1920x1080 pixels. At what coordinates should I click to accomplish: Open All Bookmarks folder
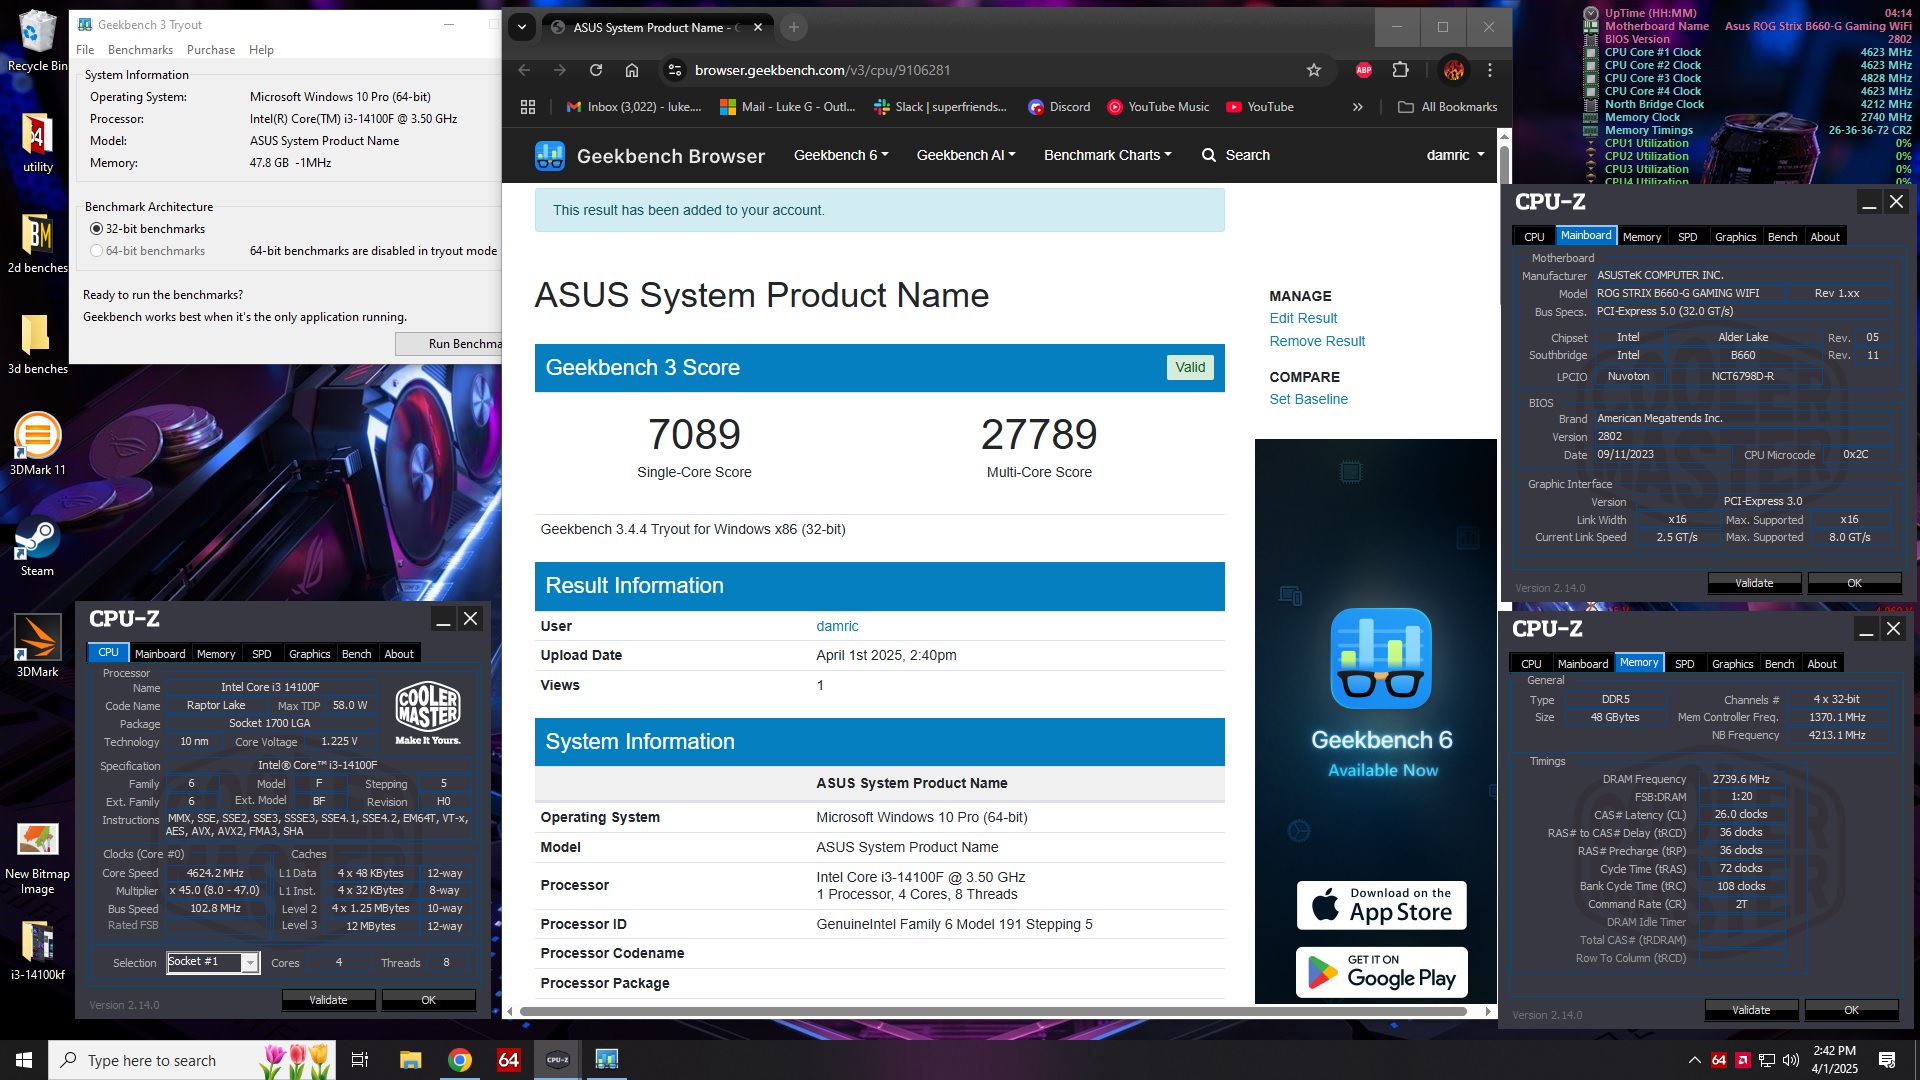click(x=1447, y=107)
